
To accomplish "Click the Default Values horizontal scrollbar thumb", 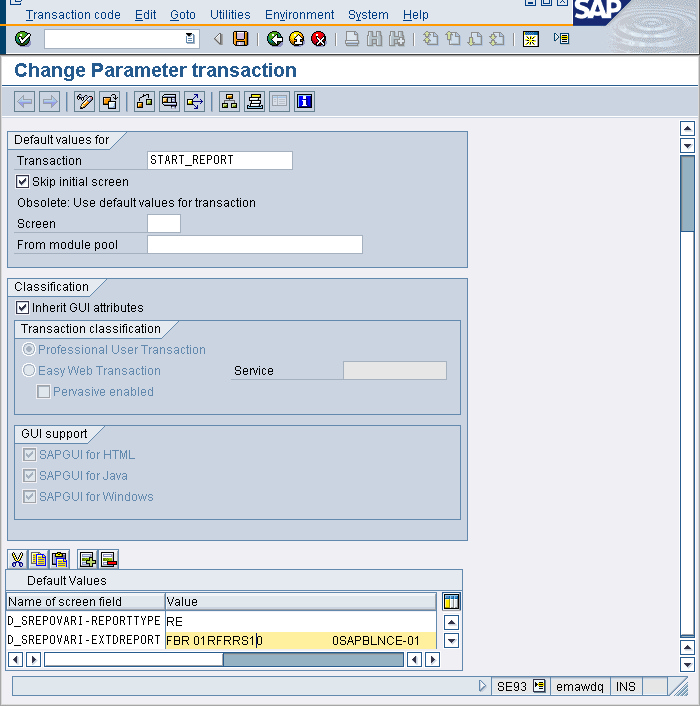I will click(x=313, y=659).
